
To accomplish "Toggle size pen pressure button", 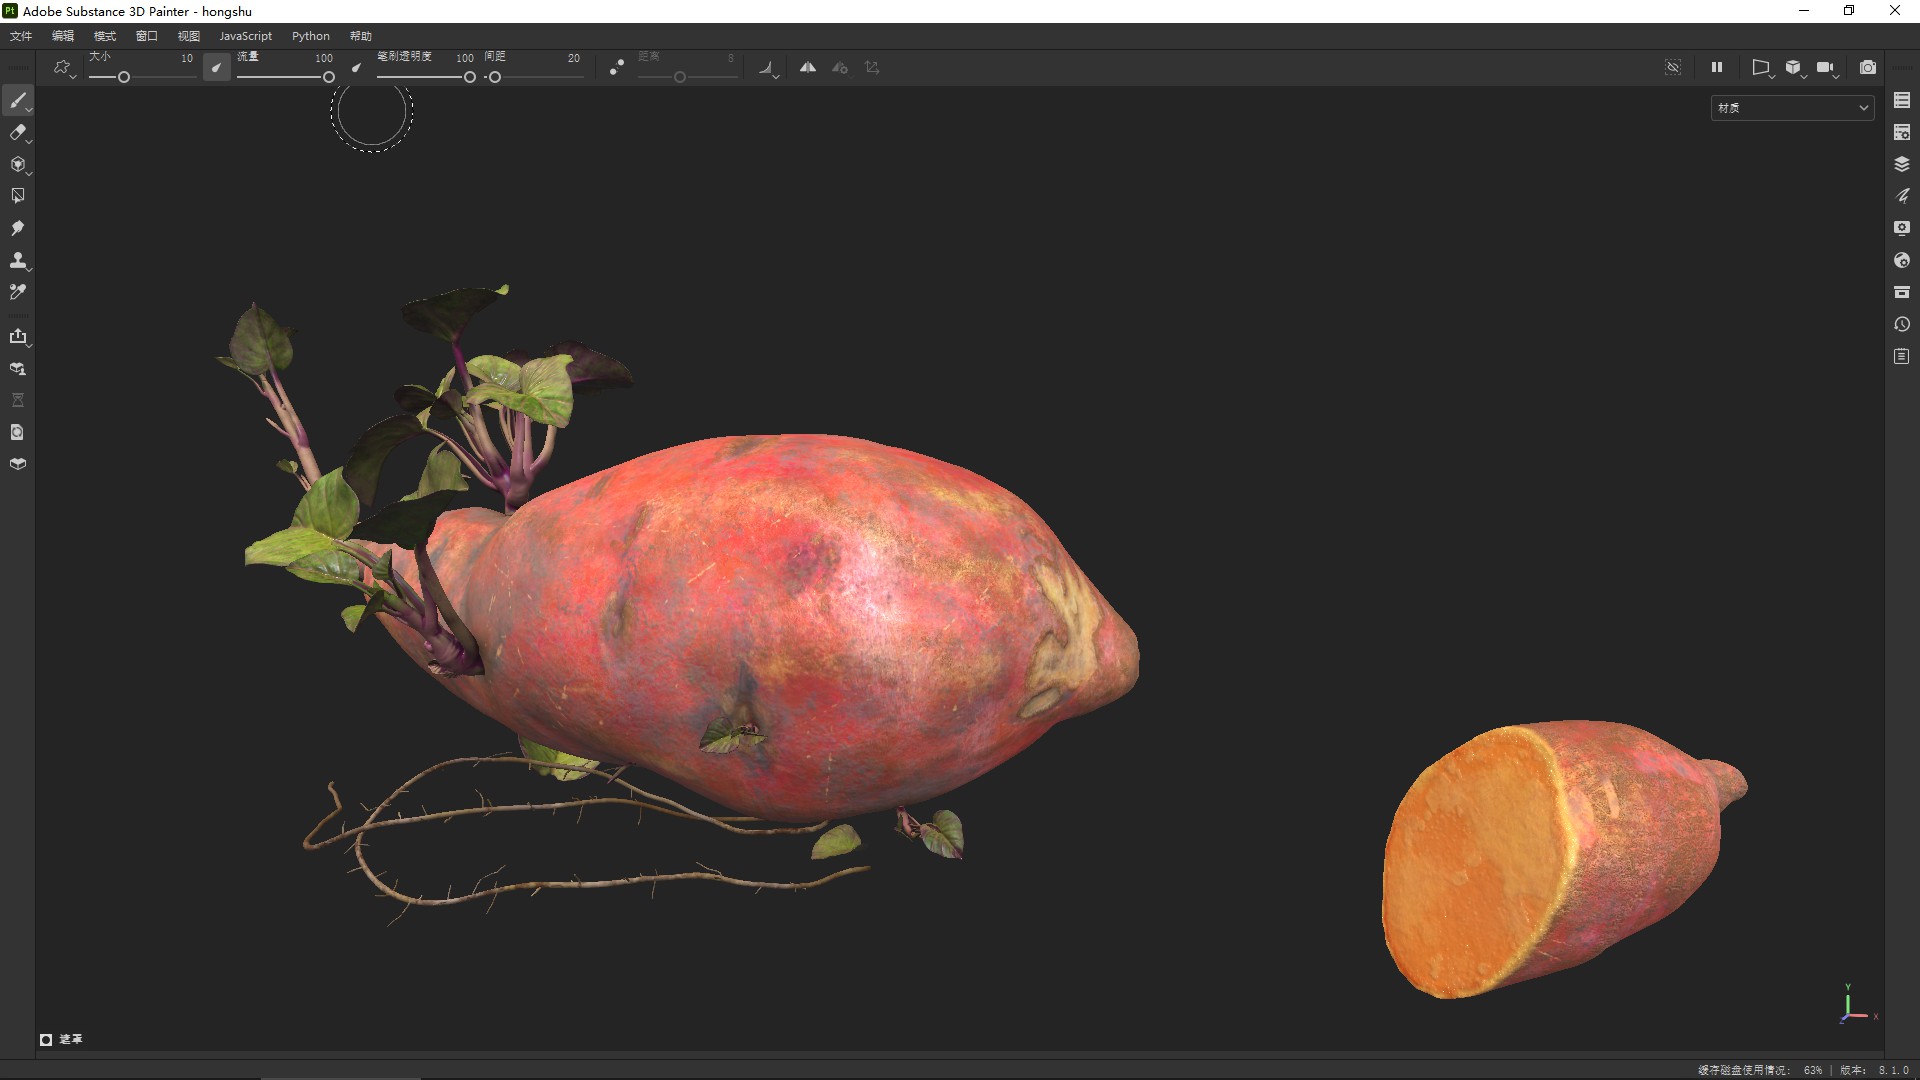I will click(216, 67).
